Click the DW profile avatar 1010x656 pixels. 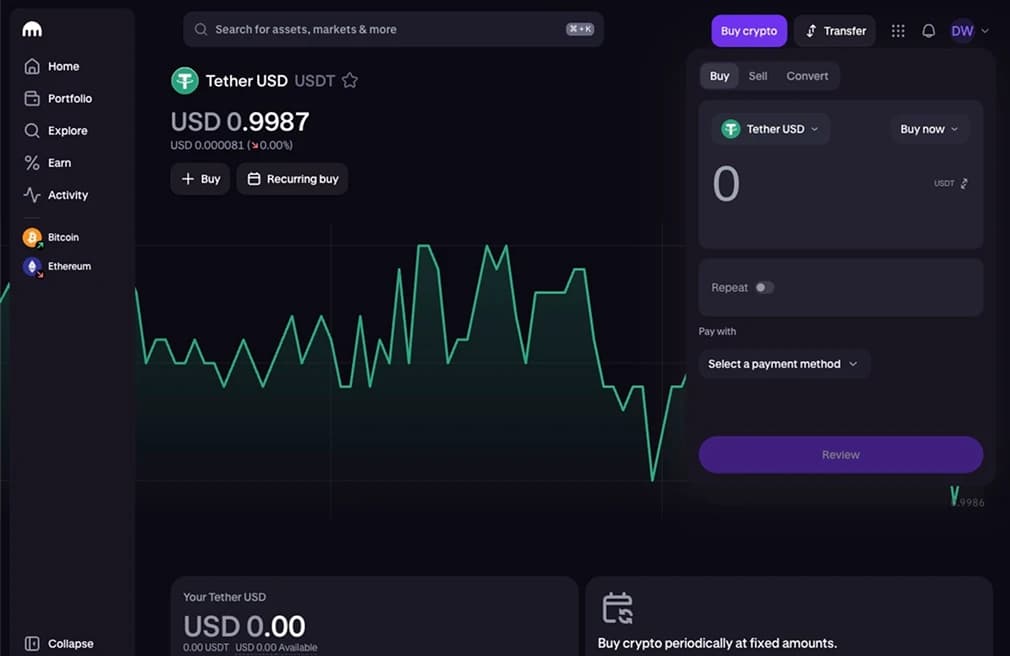point(962,31)
